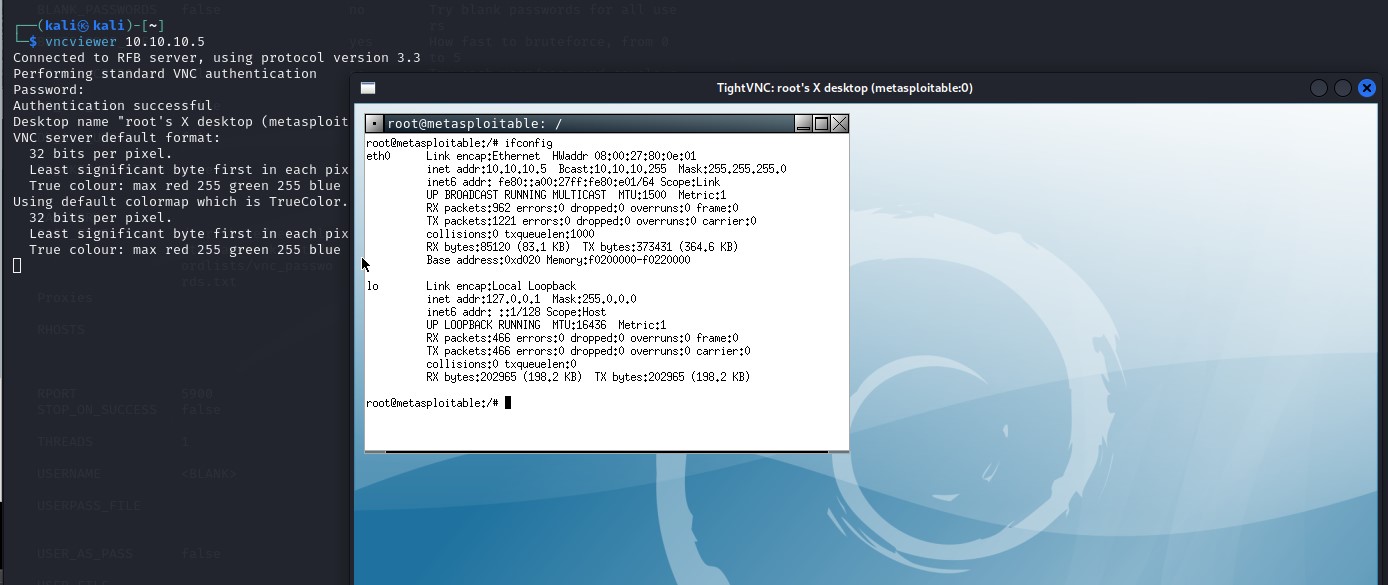Click the Kali terminal cursor block below the output
Image resolution: width=1388 pixels, height=585 pixels.
(x=17, y=265)
